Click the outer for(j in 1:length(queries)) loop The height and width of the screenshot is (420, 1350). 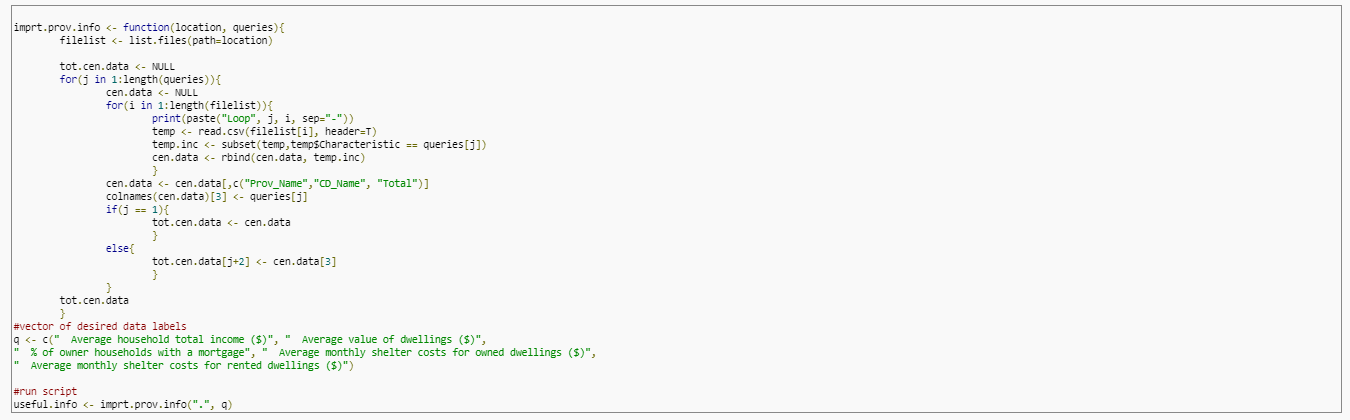click(x=140, y=79)
